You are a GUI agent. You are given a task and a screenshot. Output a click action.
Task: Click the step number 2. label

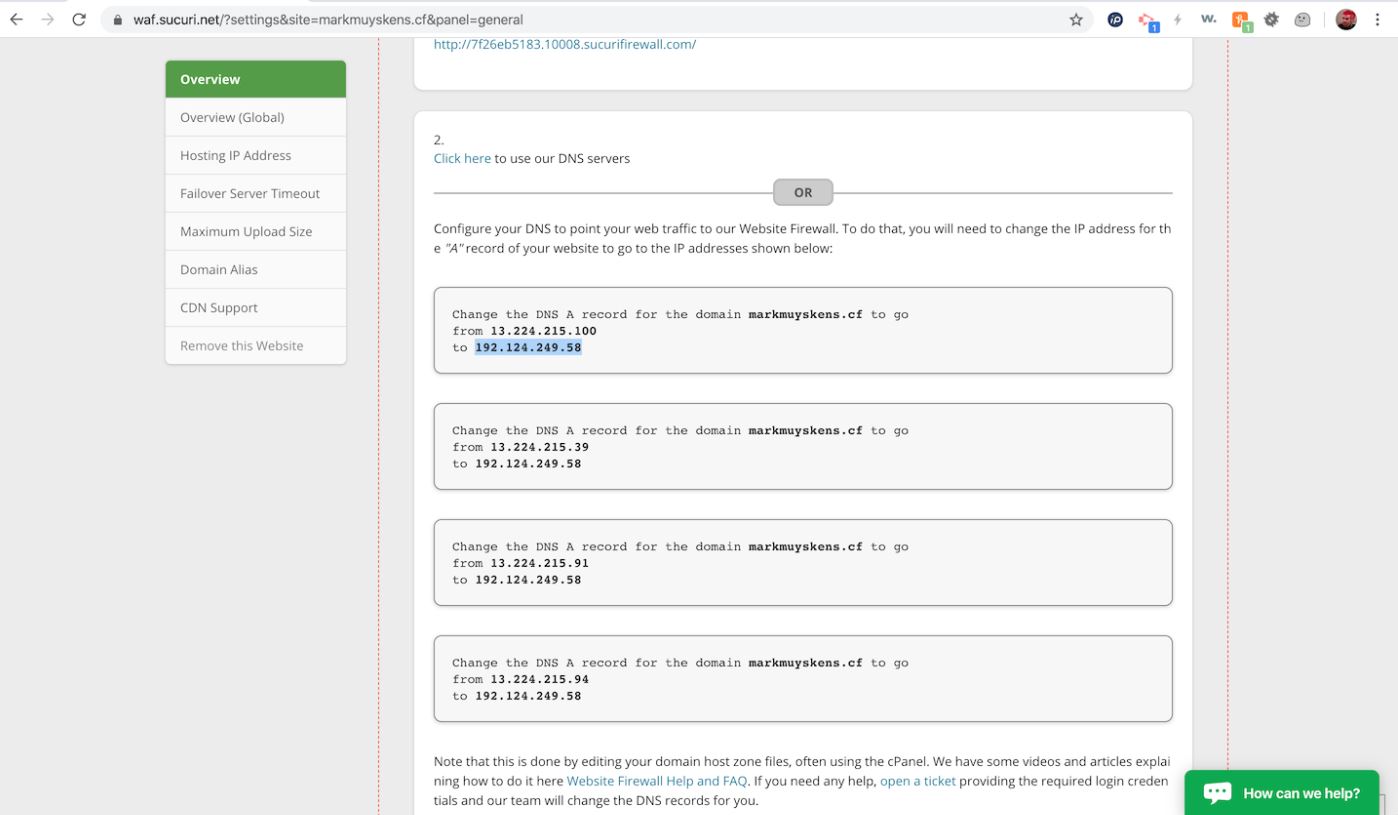439,139
